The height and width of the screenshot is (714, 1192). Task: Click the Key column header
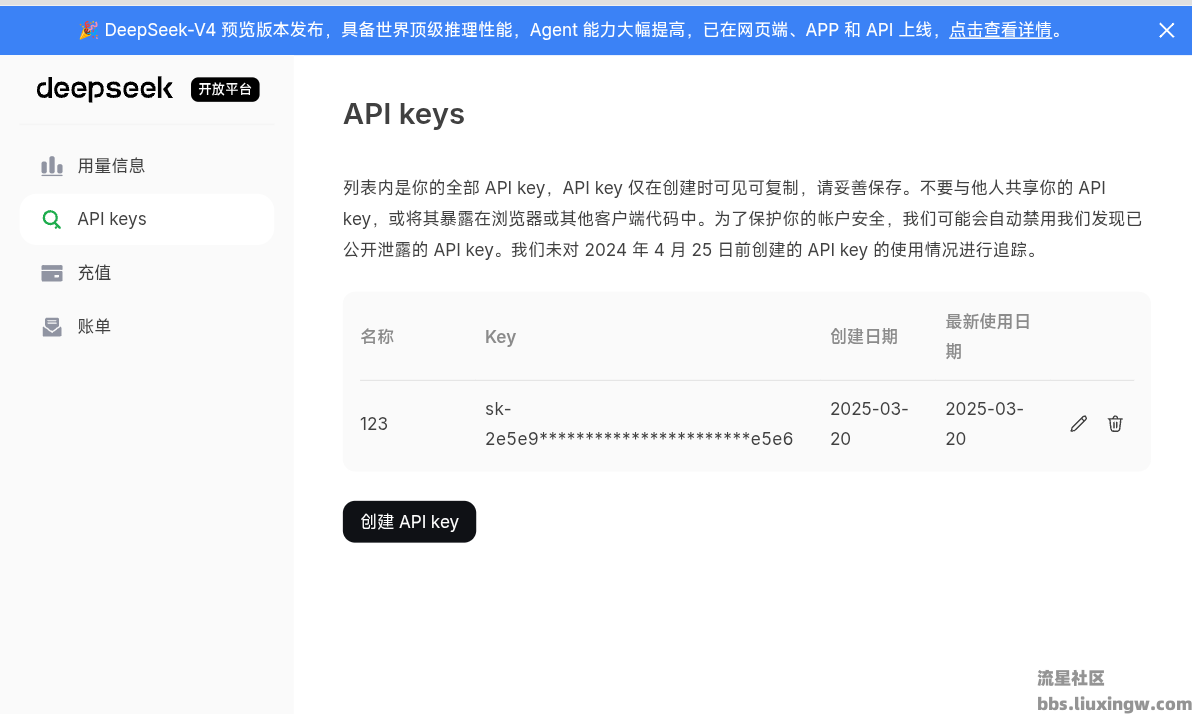[500, 337]
